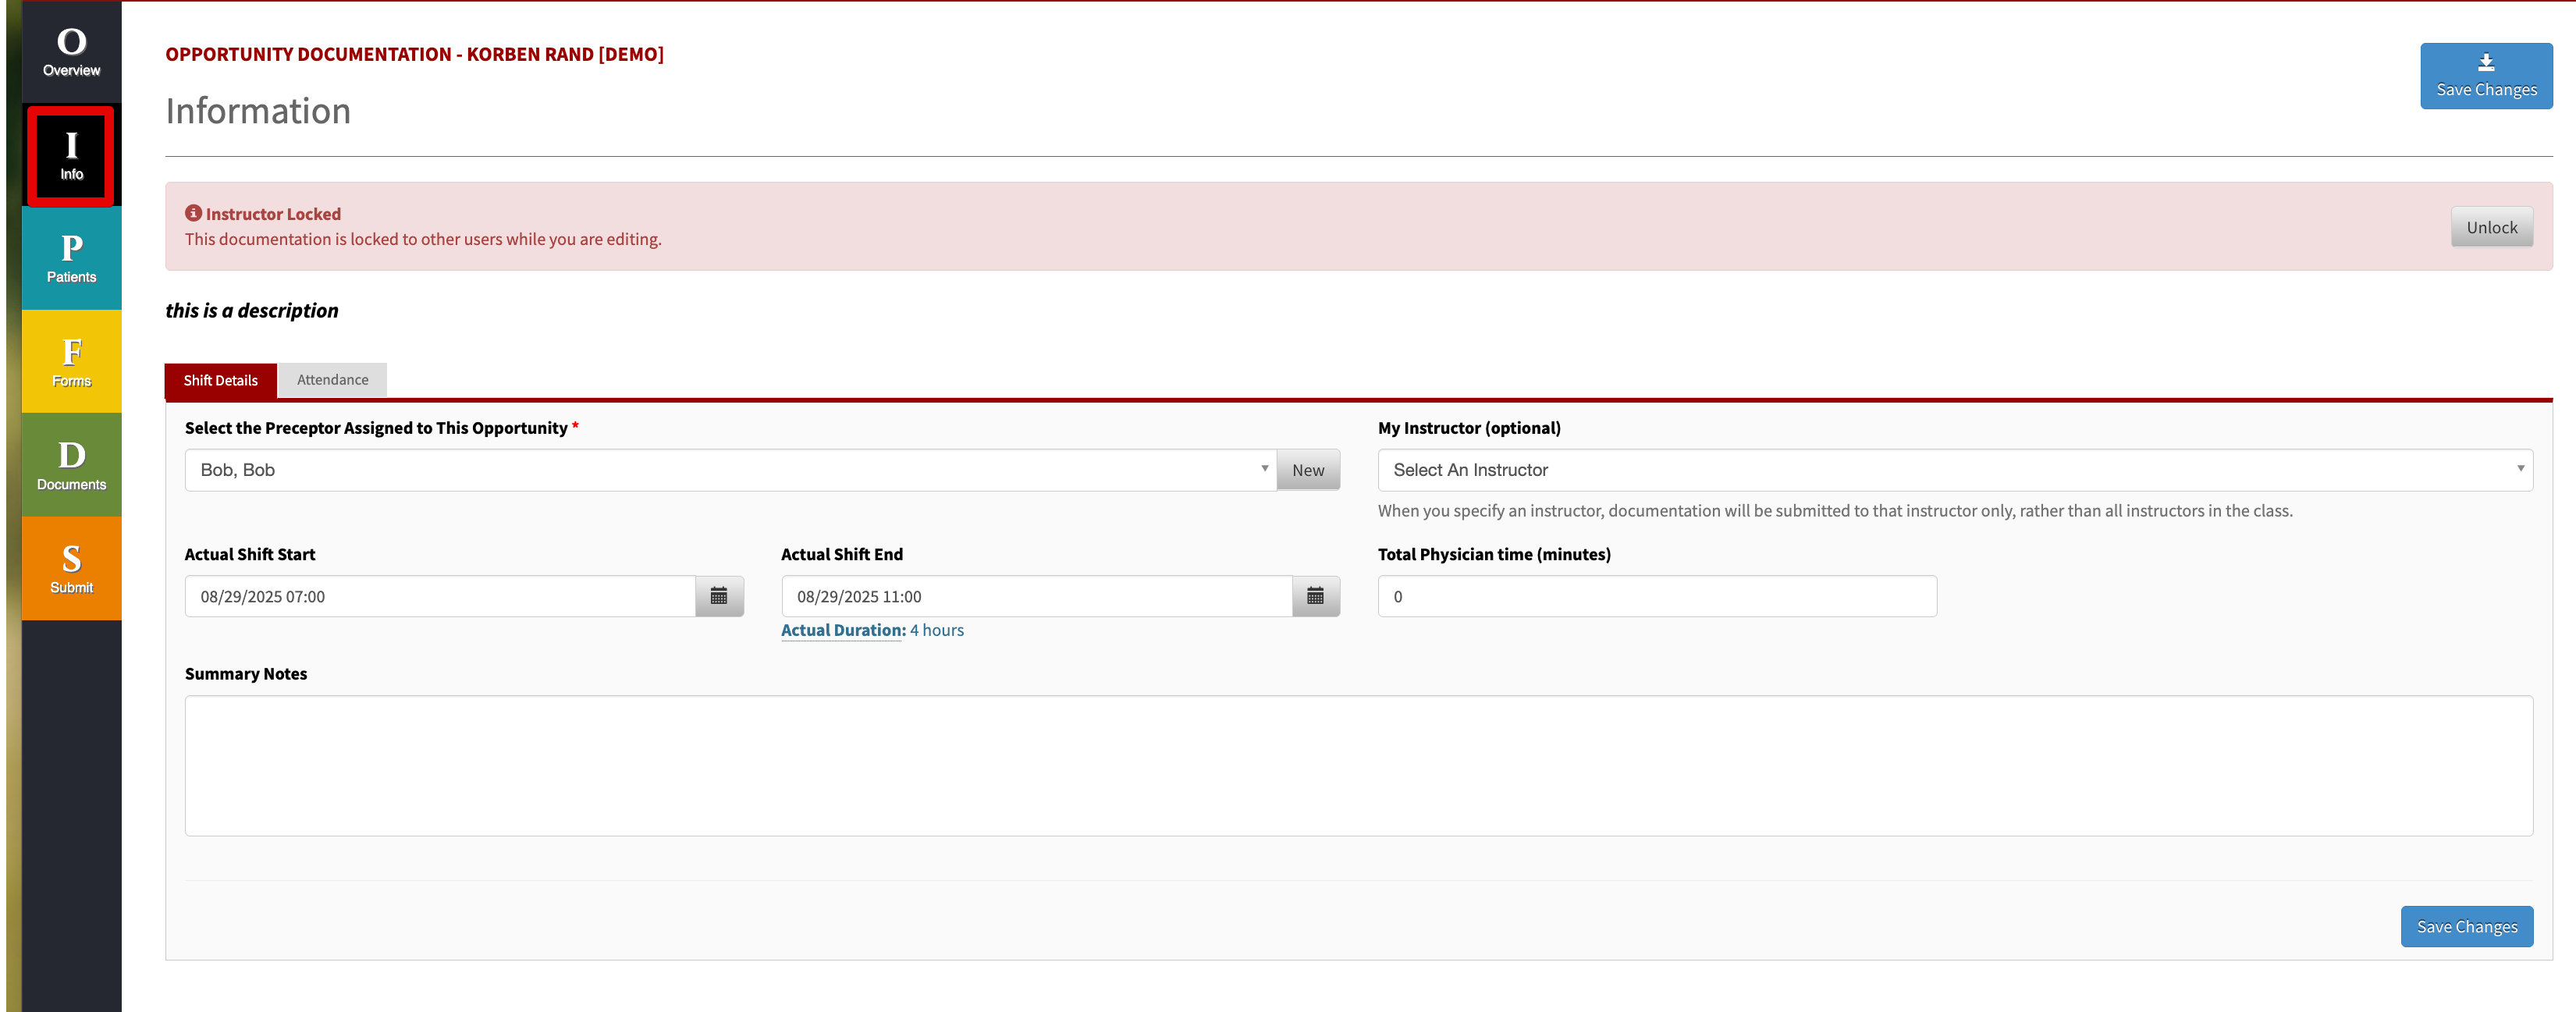The image size is (2576, 1012).
Task: Switch to the Attendance tab
Action: tap(332, 380)
